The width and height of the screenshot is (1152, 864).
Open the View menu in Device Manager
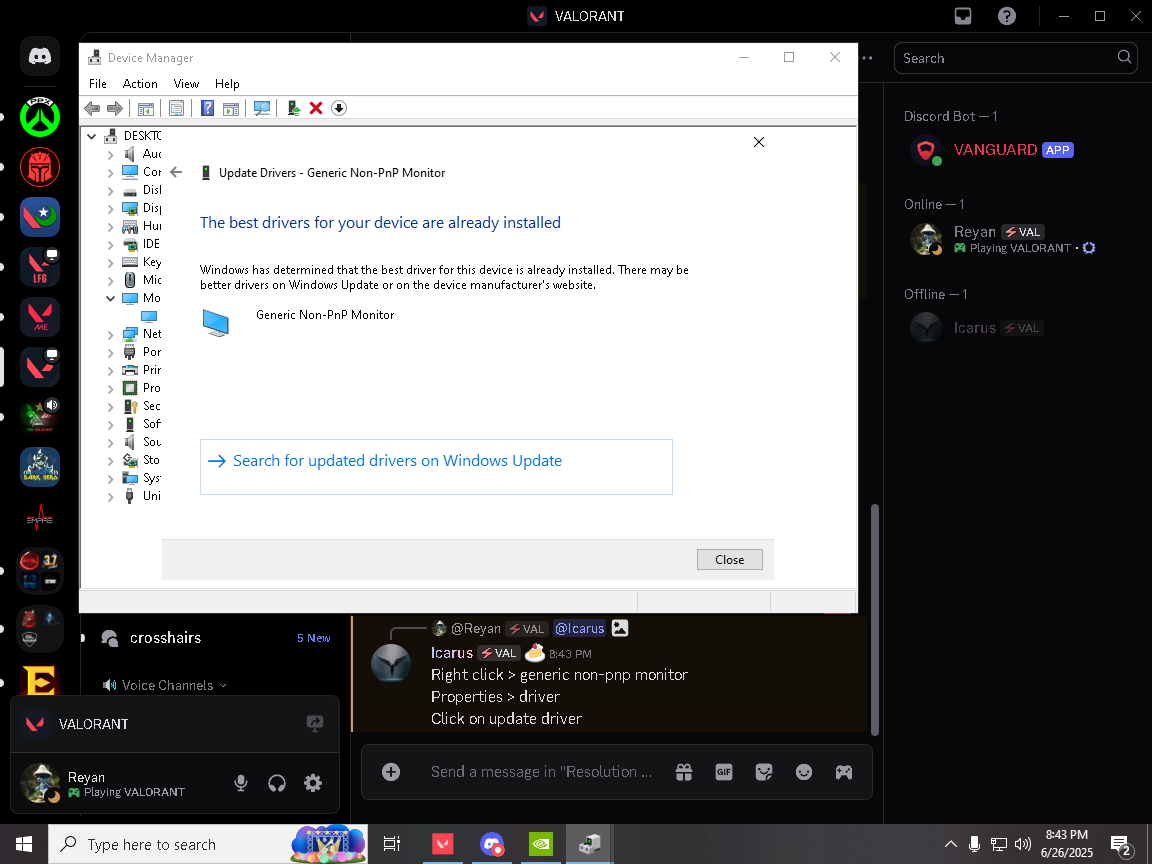186,84
